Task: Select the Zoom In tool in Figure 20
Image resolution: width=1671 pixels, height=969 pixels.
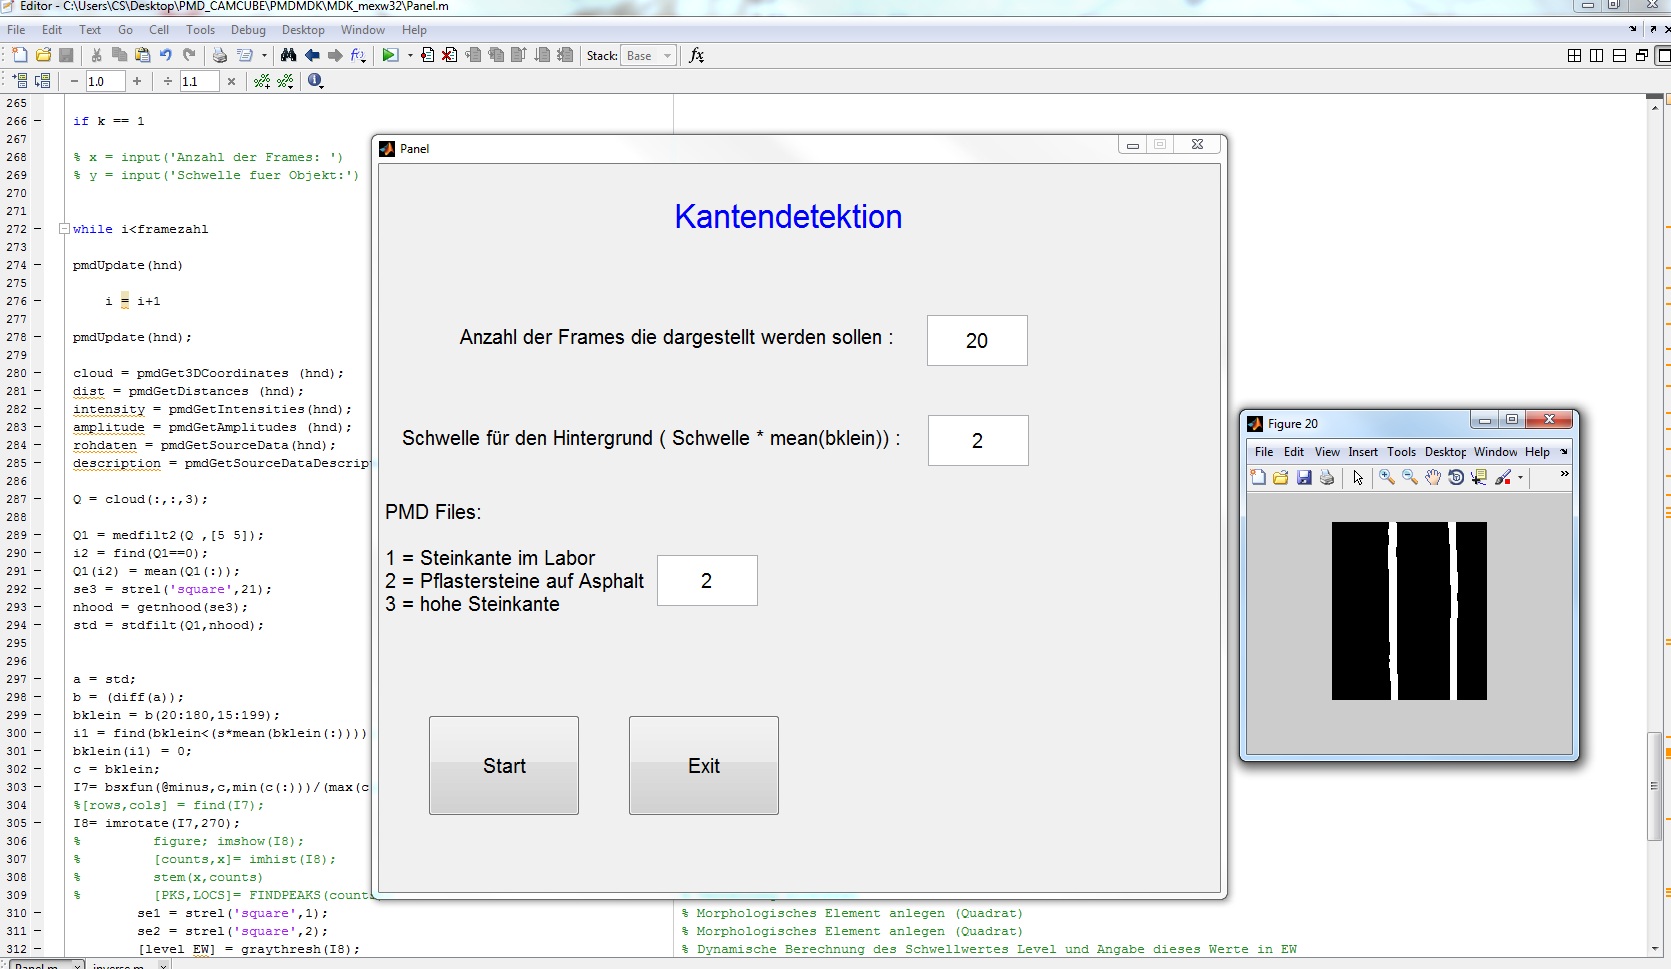Action: click(x=1387, y=478)
